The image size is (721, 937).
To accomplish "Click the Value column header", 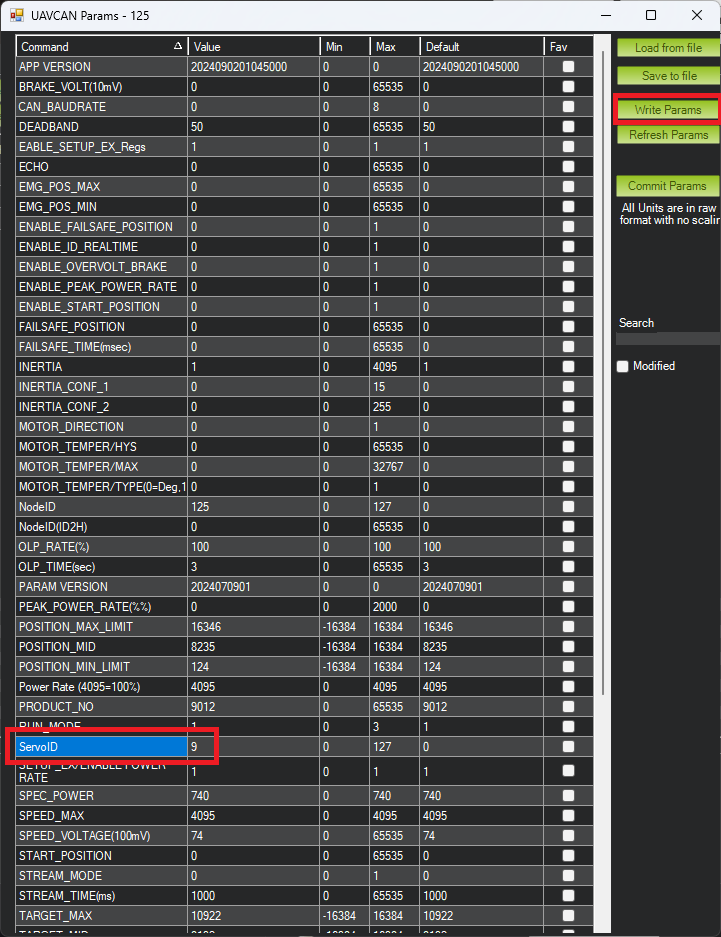I will click(x=254, y=47).
